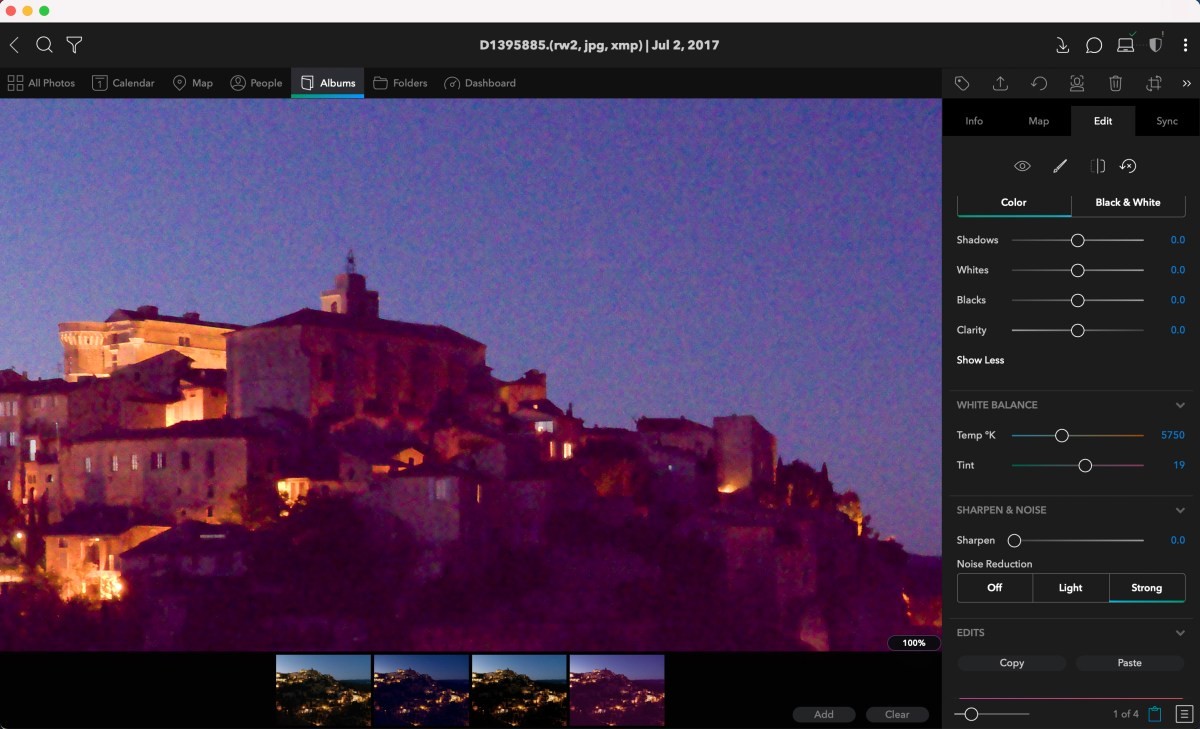
Task: Toggle the eye preview icon
Action: [x=1022, y=166]
